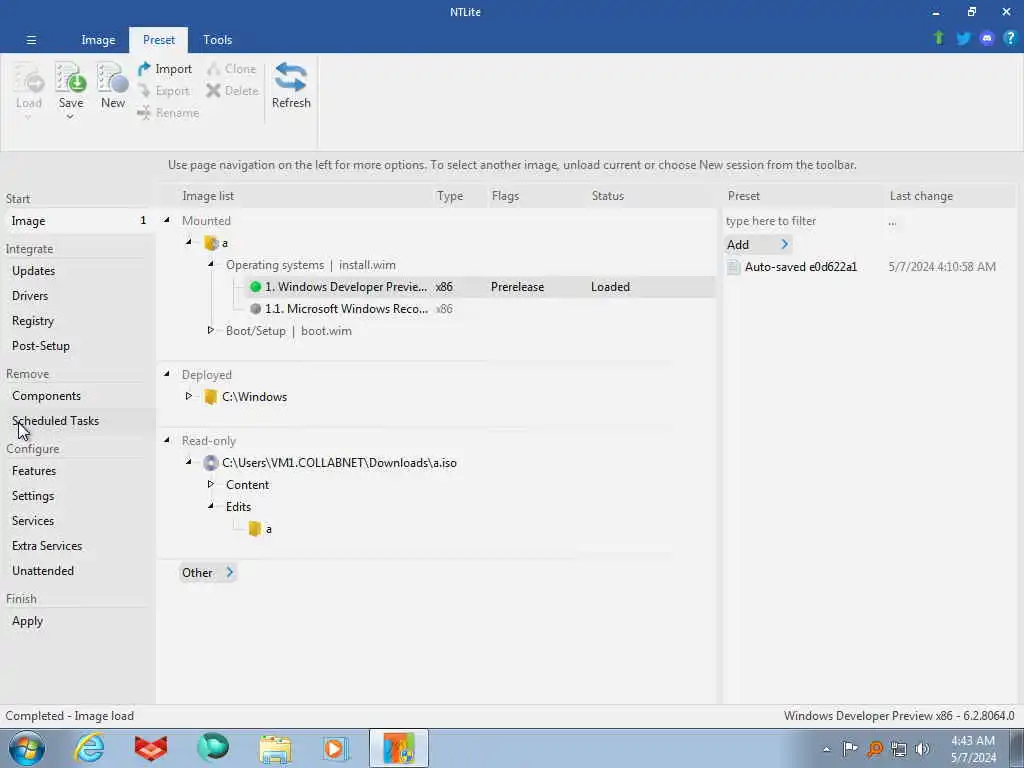Open the Twitter link icon
The width and height of the screenshot is (1024, 768).
point(963,39)
